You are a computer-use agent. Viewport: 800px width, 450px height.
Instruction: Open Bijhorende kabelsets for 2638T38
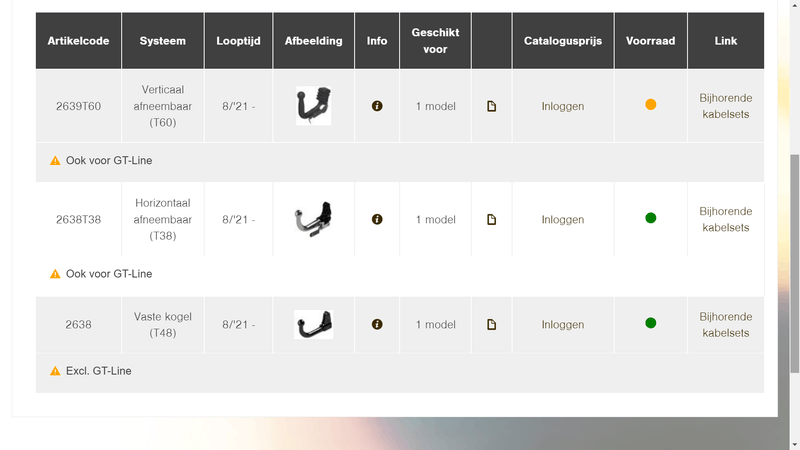coord(725,220)
